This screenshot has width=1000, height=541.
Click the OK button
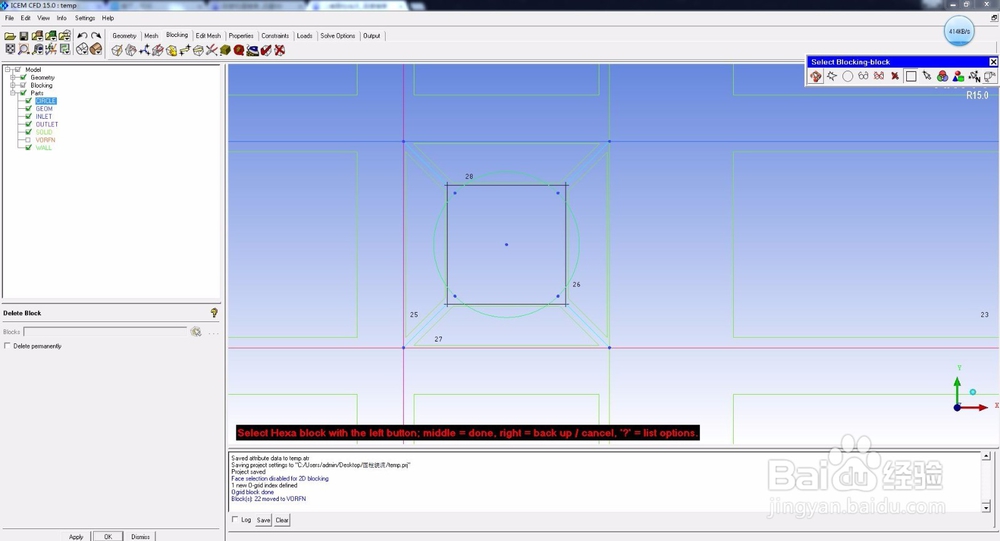(108, 537)
